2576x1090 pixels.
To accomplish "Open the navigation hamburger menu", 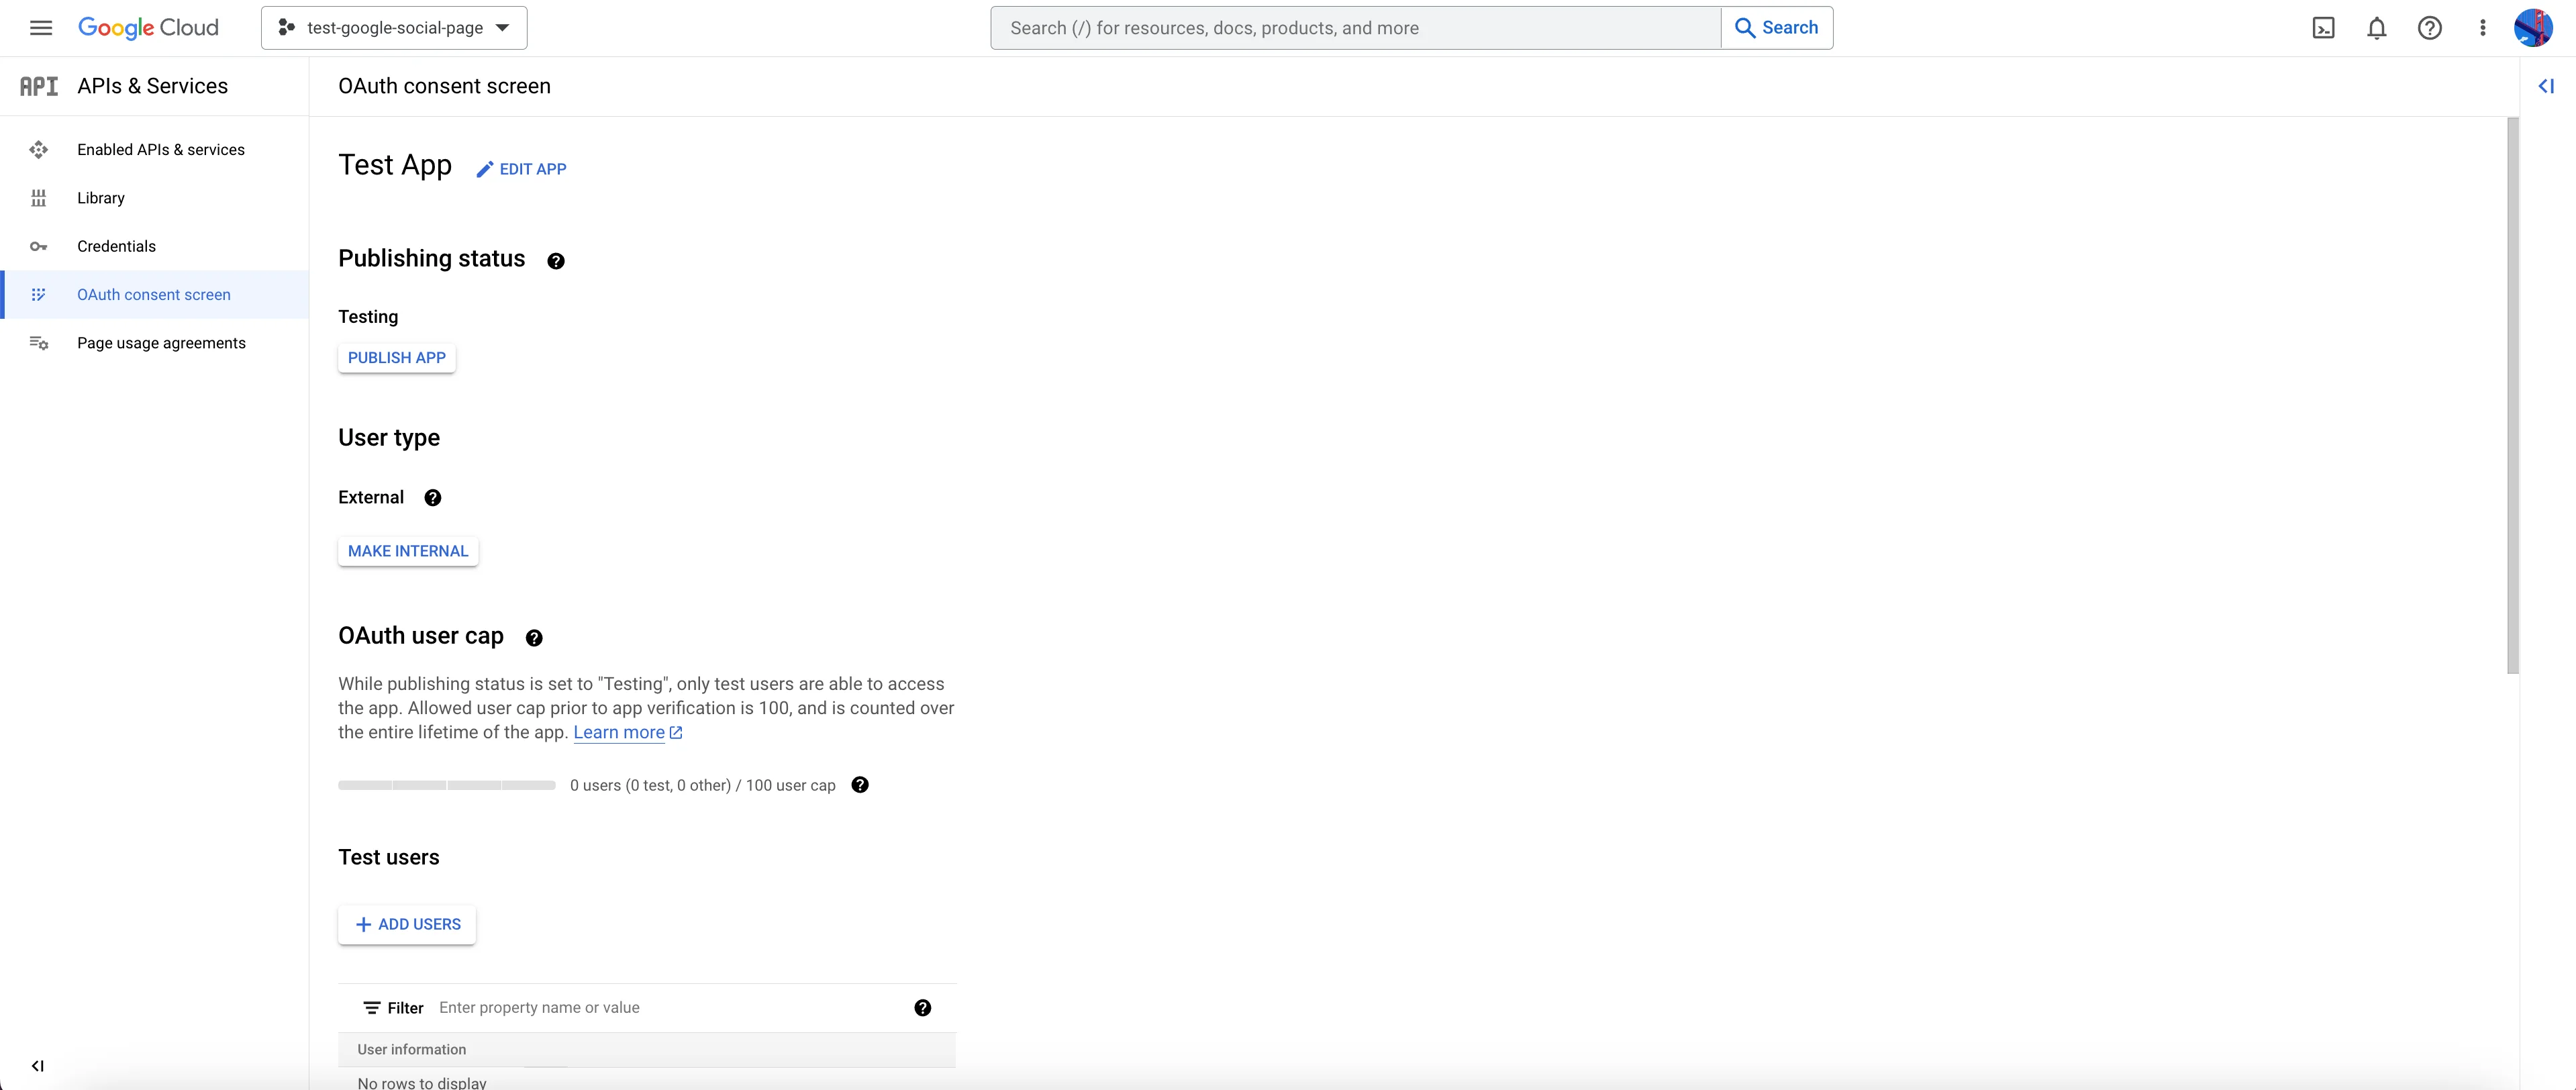I will click(41, 27).
